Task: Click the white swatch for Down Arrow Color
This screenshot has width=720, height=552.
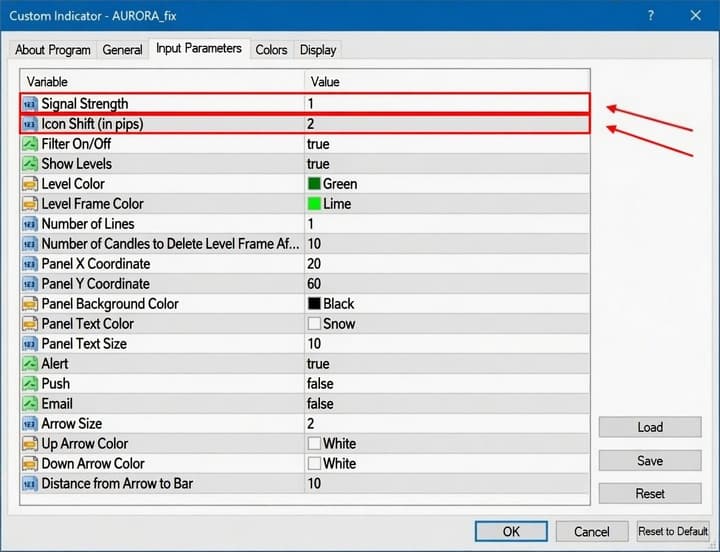Action: [x=314, y=463]
